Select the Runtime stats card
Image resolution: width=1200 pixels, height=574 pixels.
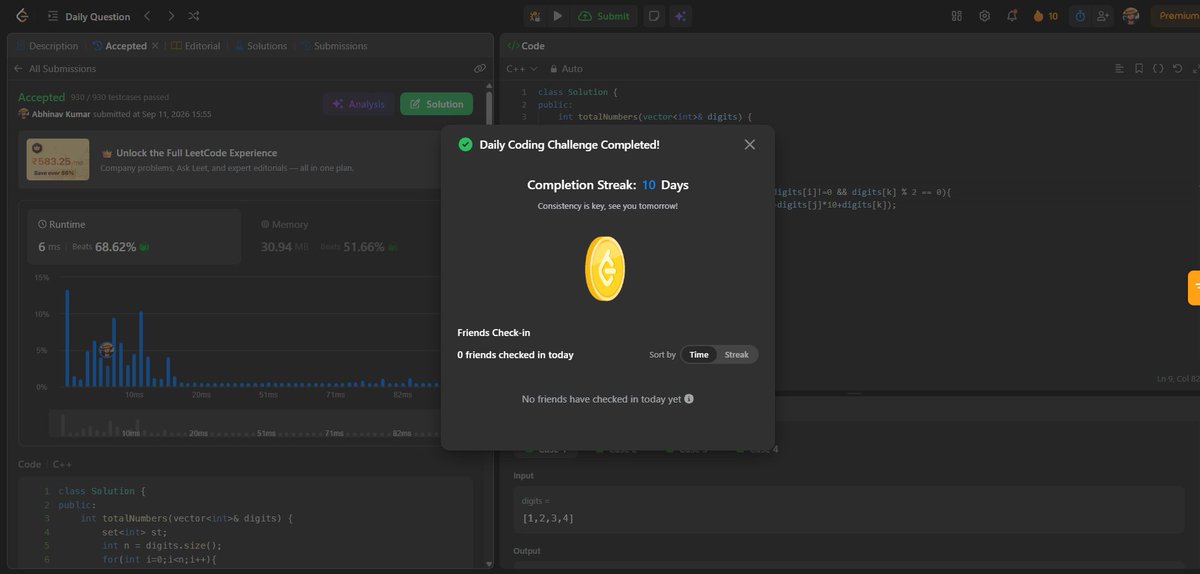(134, 237)
